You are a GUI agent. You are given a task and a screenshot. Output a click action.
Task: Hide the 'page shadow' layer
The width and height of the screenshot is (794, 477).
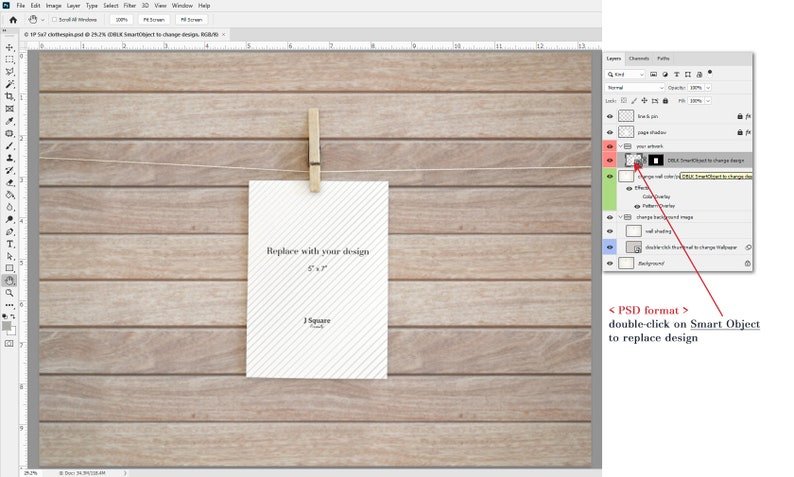[610, 132]
